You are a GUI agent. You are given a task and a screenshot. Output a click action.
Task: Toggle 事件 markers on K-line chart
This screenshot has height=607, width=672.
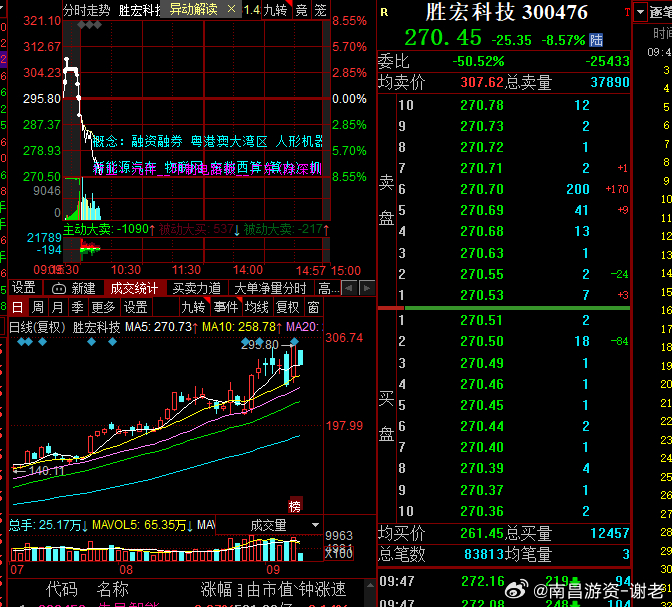tap(226, 307)
